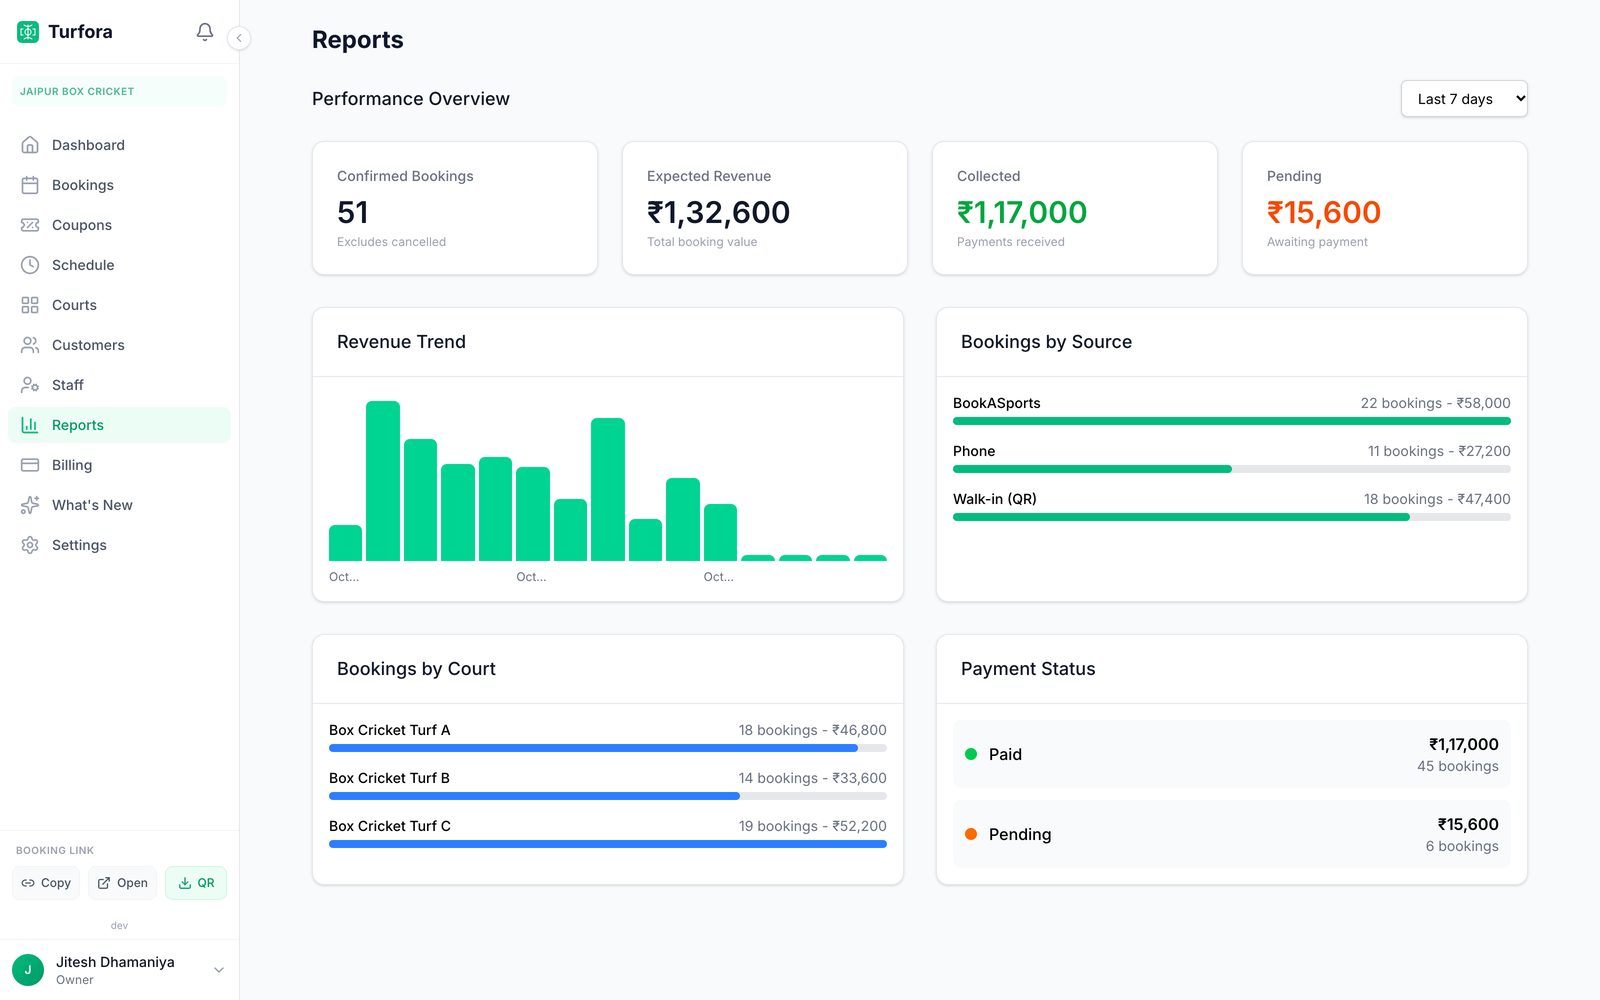Click the Box Cricket Turf B progress bar
This screenshot has width=1600, height=1000.
[608, 796]
